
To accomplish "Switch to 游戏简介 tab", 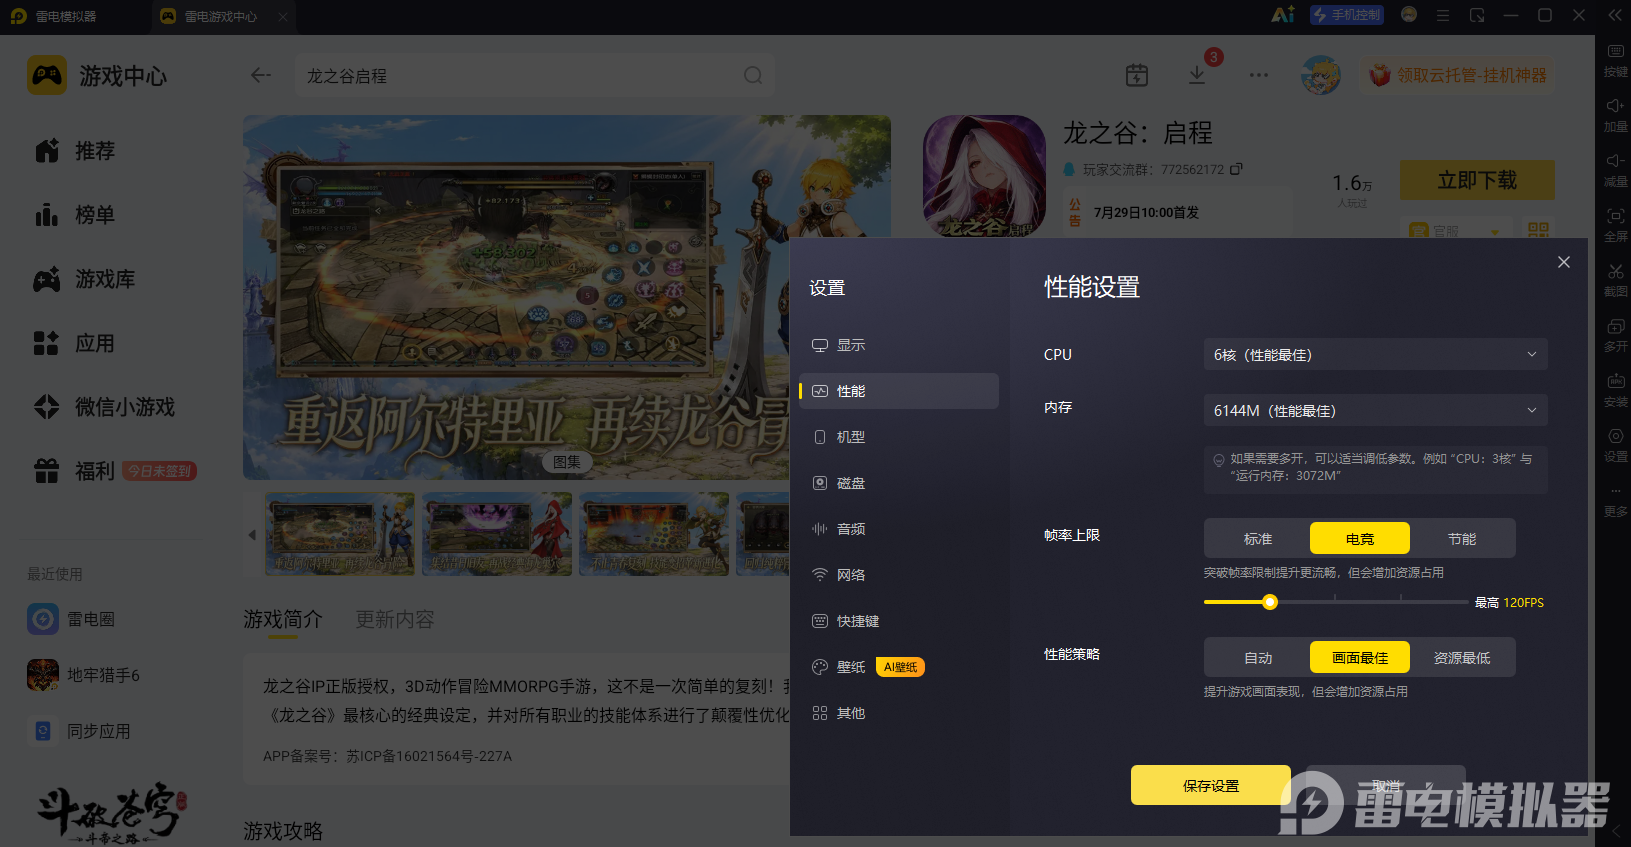I will click(283, 620).
